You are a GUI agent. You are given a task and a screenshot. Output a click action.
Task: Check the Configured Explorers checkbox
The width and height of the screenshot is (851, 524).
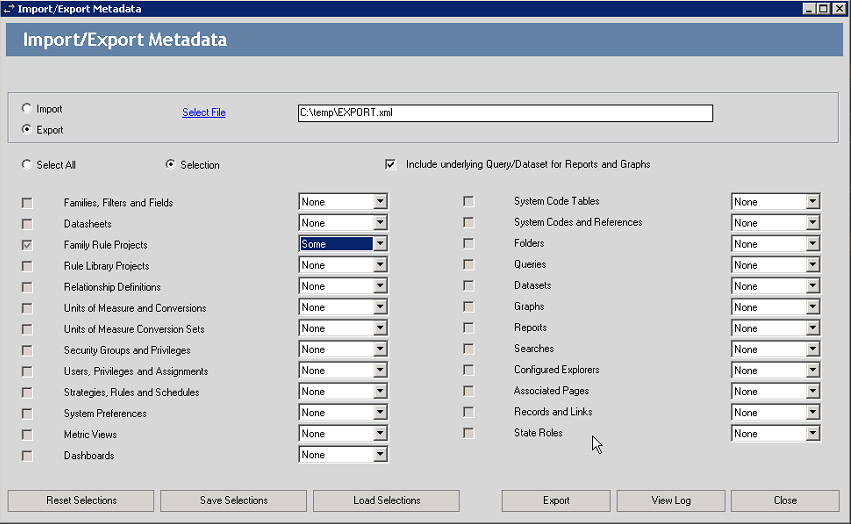tap(469, 370)
